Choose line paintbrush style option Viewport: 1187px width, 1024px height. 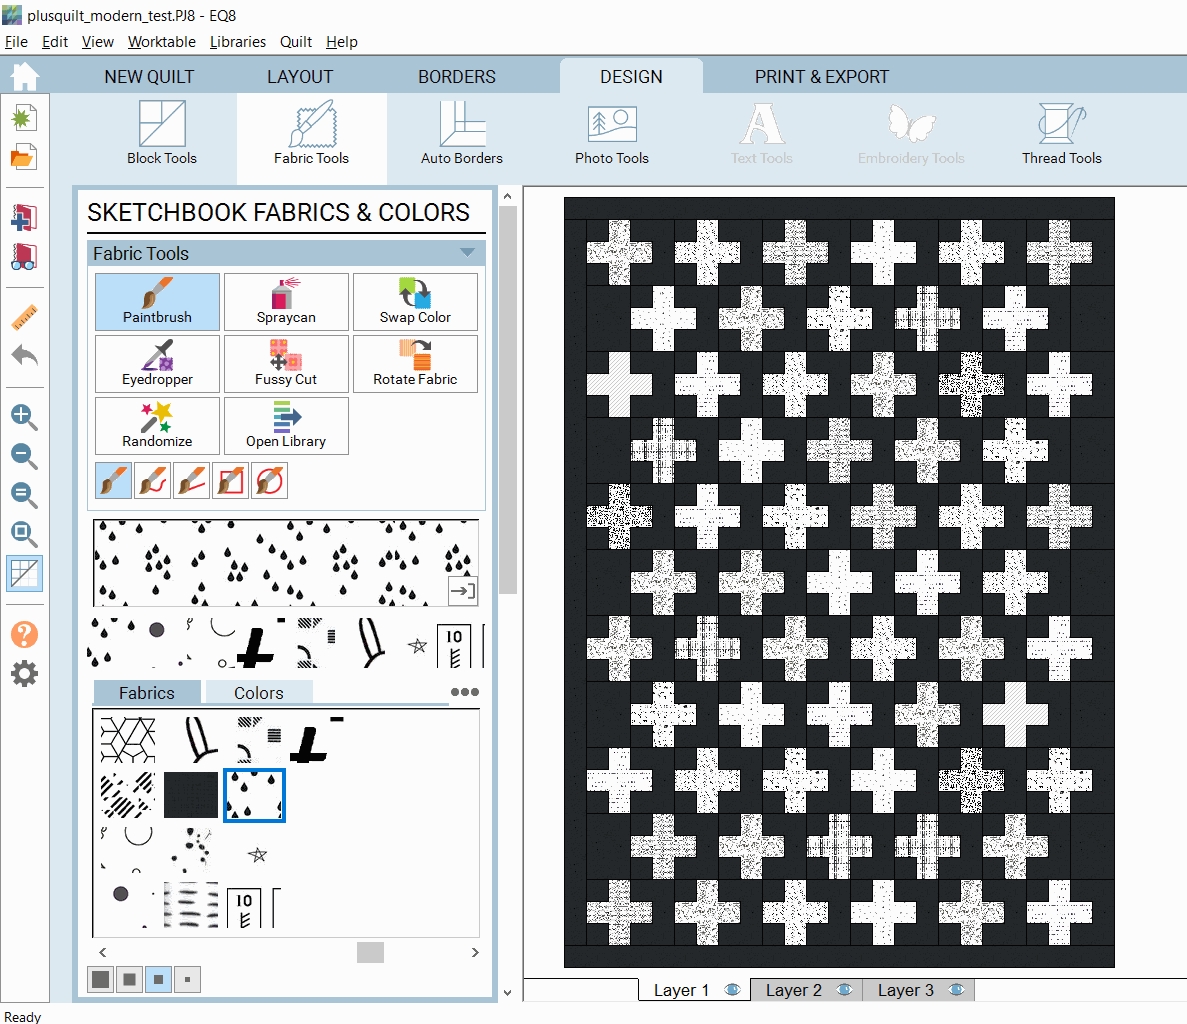(x=192, y=481)
